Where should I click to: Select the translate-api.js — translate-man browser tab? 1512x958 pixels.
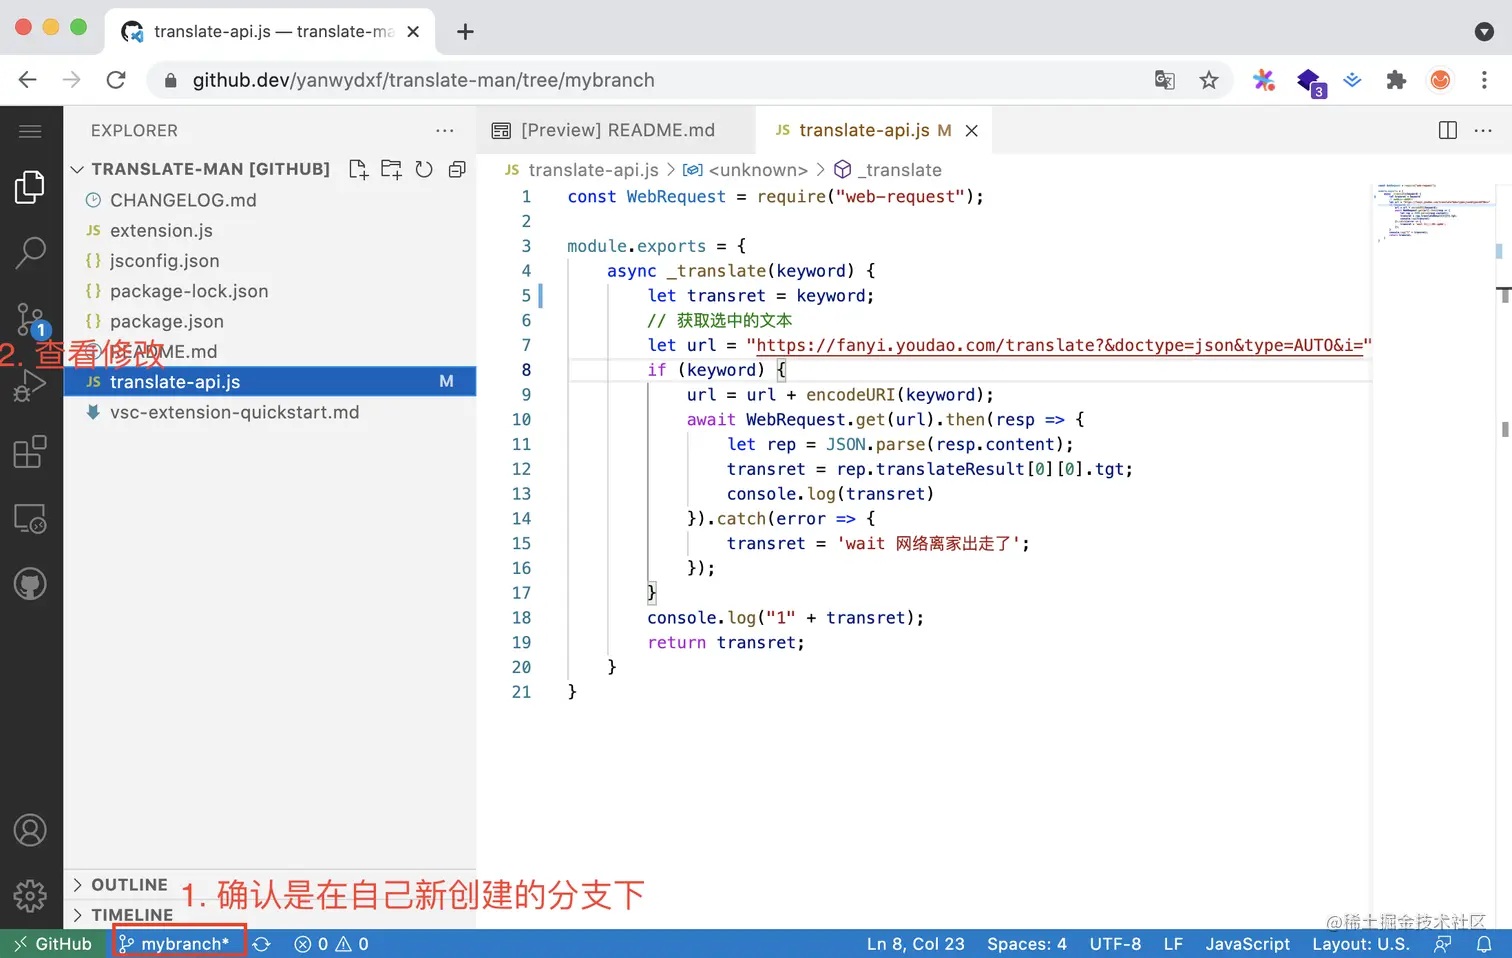270,32
